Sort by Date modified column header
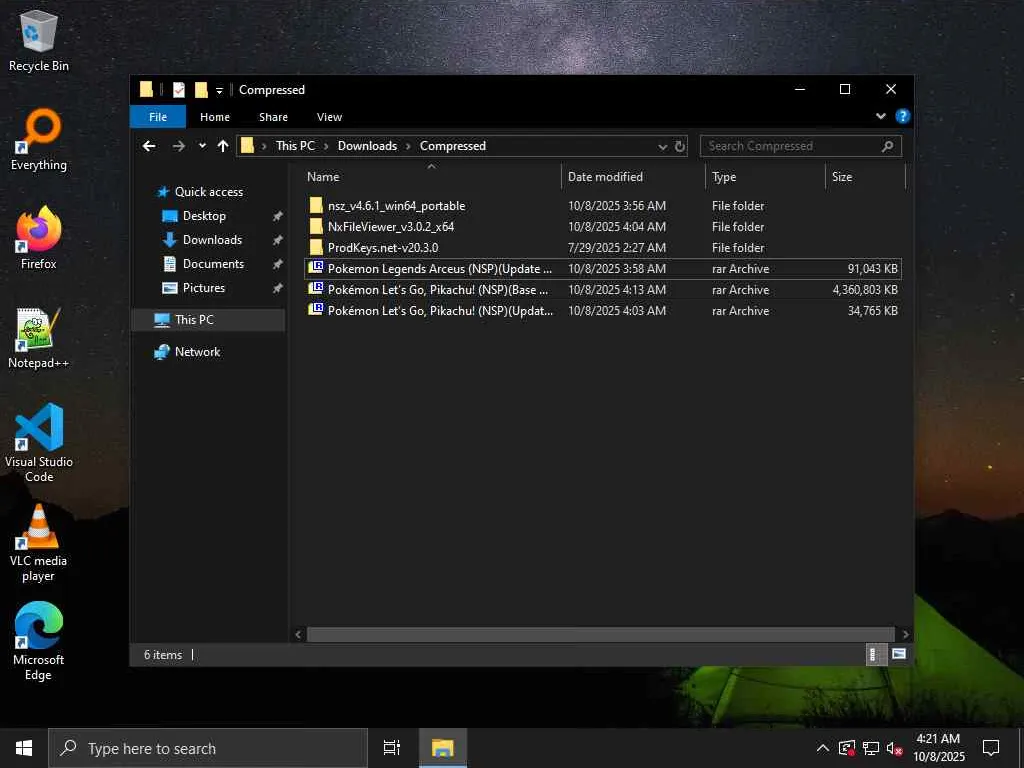This screenshot has width=1024, height=768. click(633, 177)
